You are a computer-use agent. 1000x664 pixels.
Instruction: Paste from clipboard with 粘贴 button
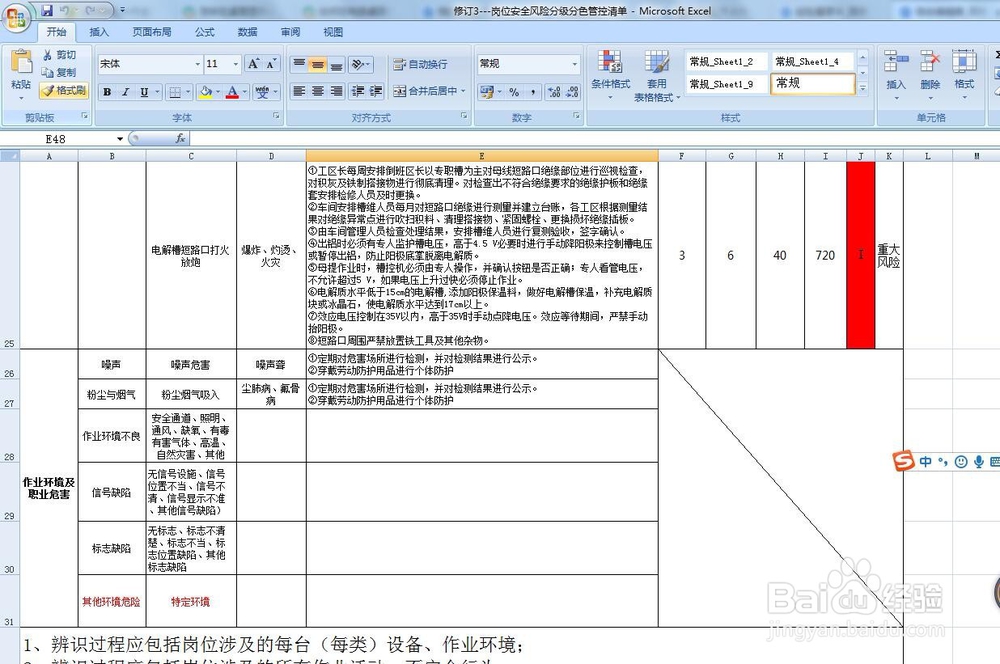pos(21,75)
